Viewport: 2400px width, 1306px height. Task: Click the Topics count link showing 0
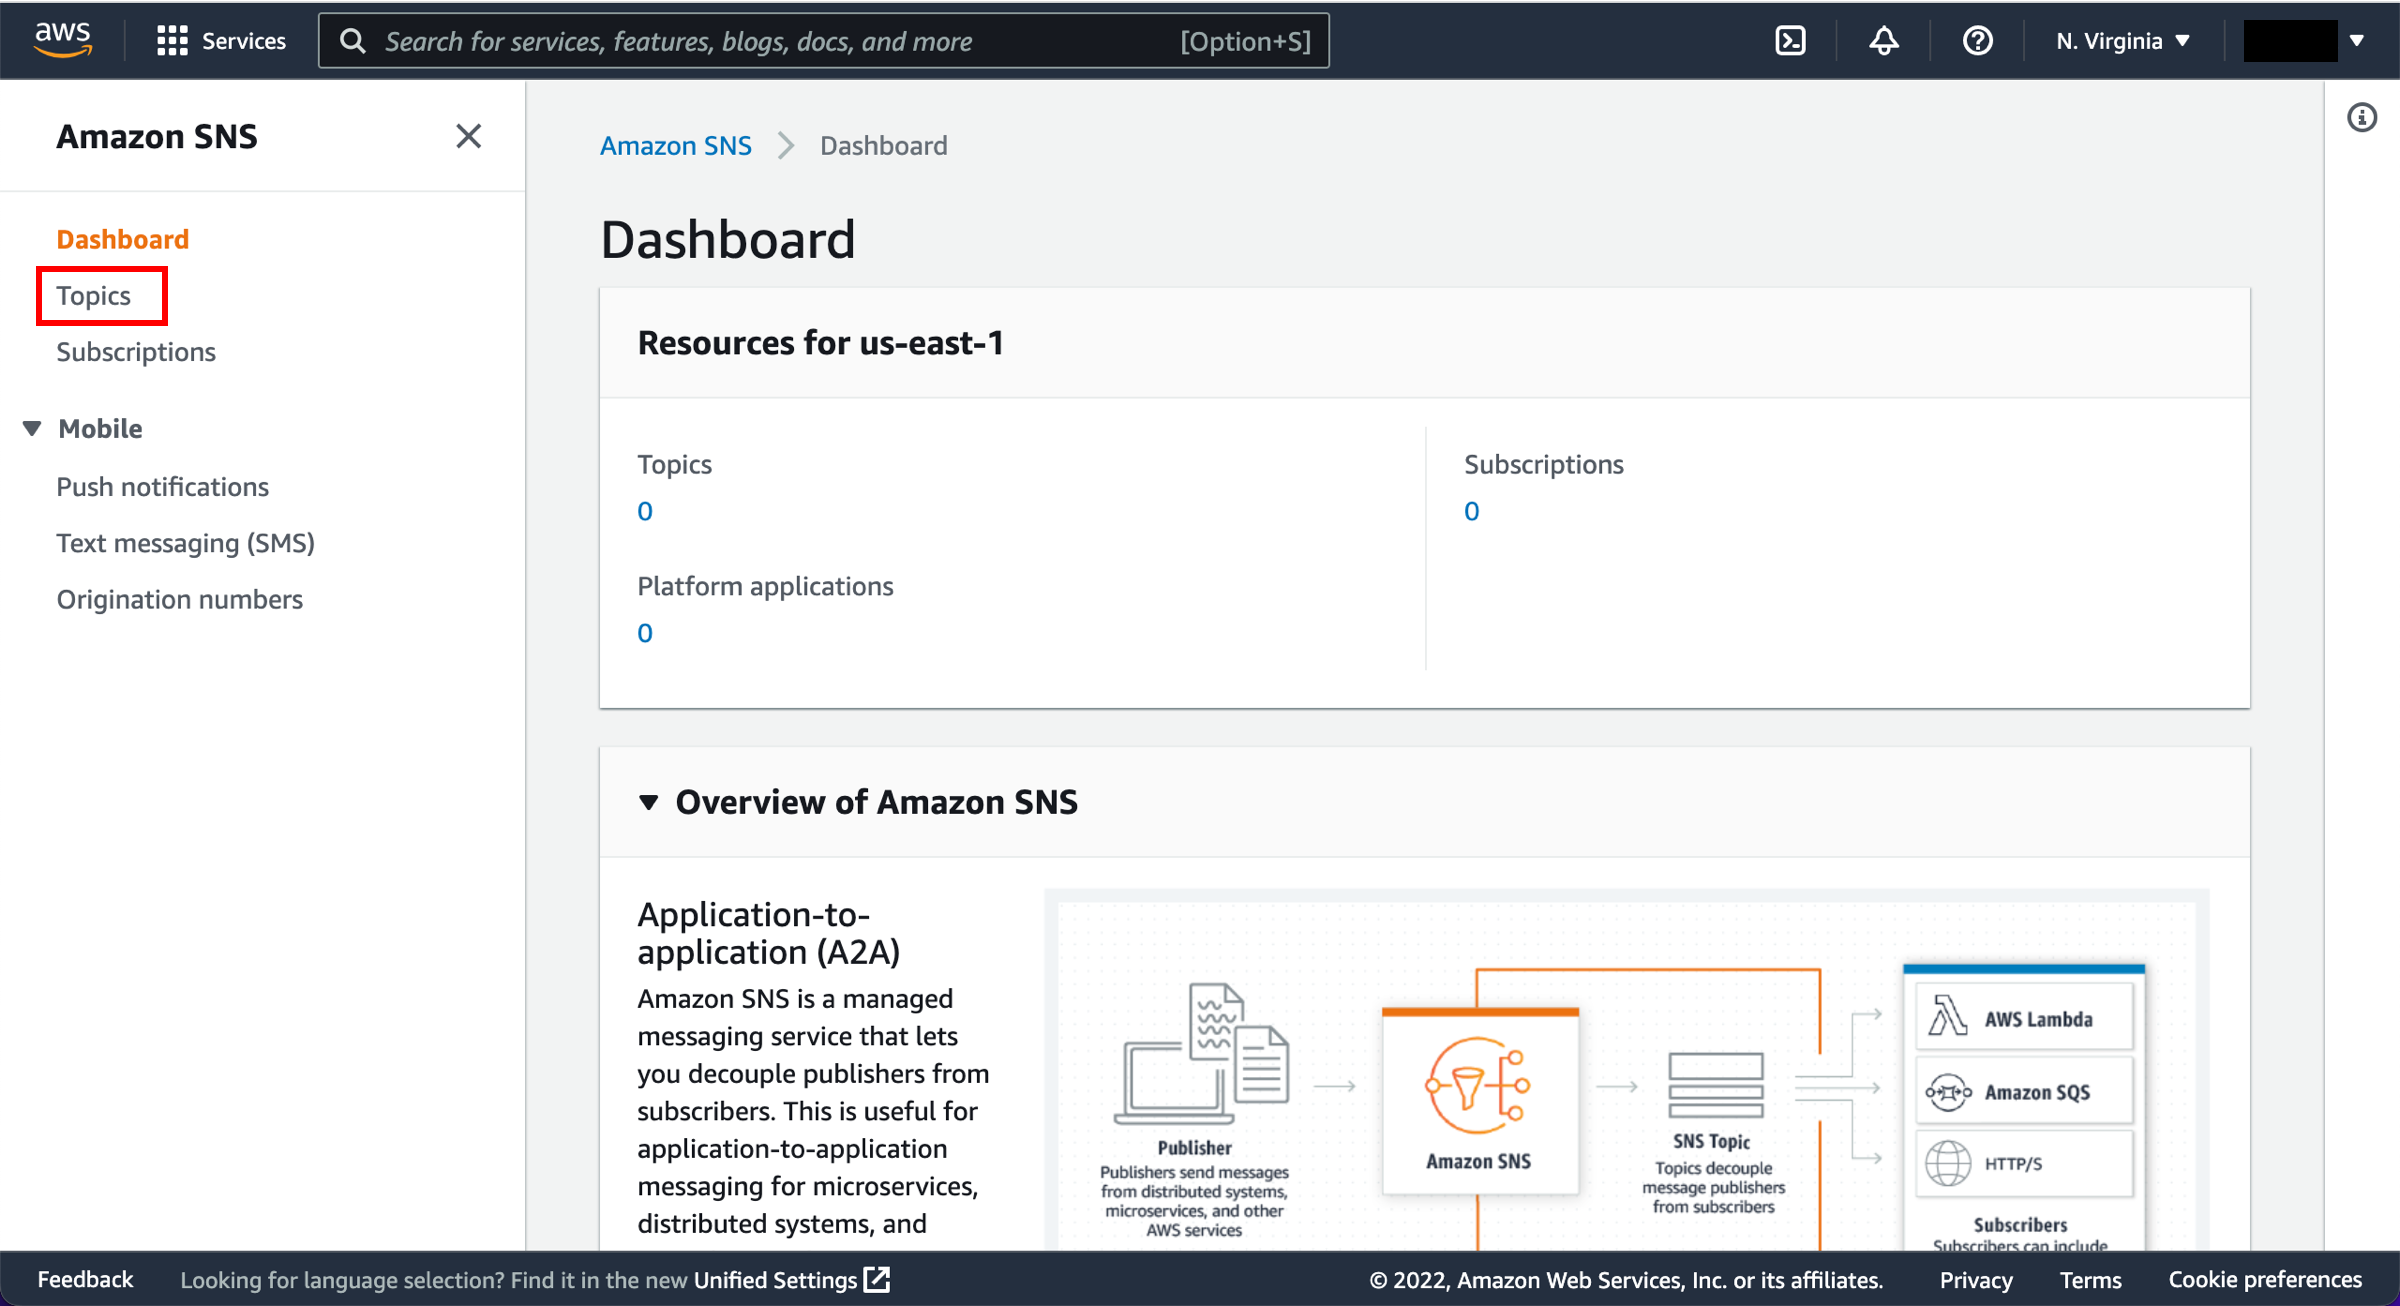(x=643, y=511)
